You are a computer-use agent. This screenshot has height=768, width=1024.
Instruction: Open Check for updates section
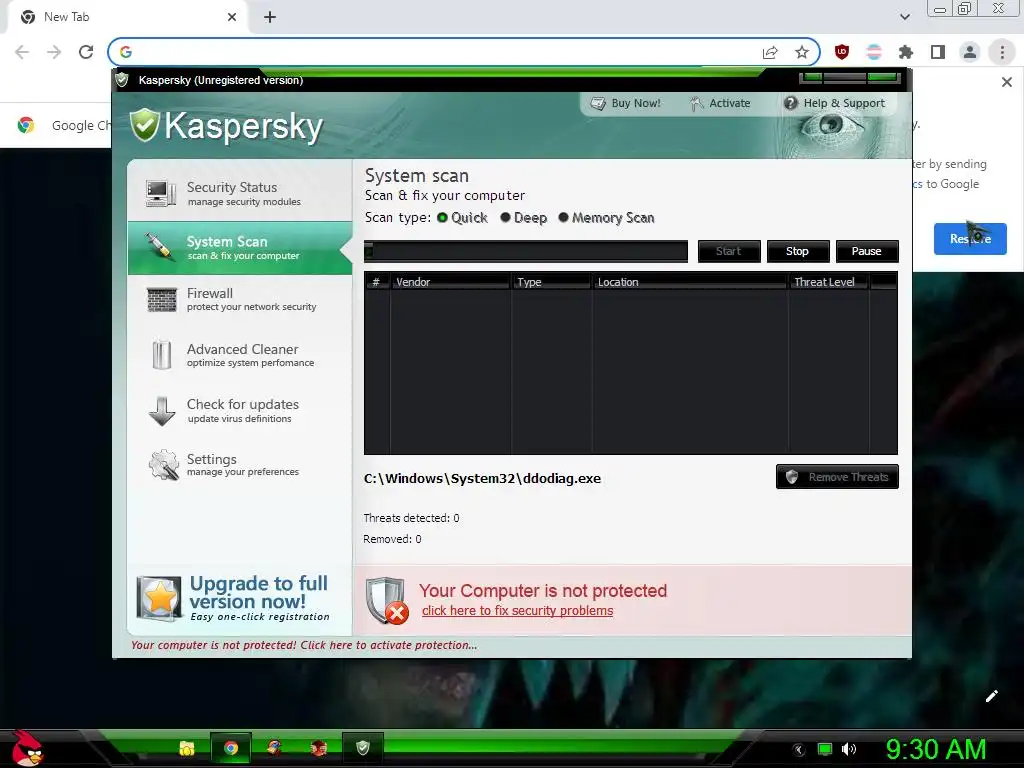tap(240, 411)
